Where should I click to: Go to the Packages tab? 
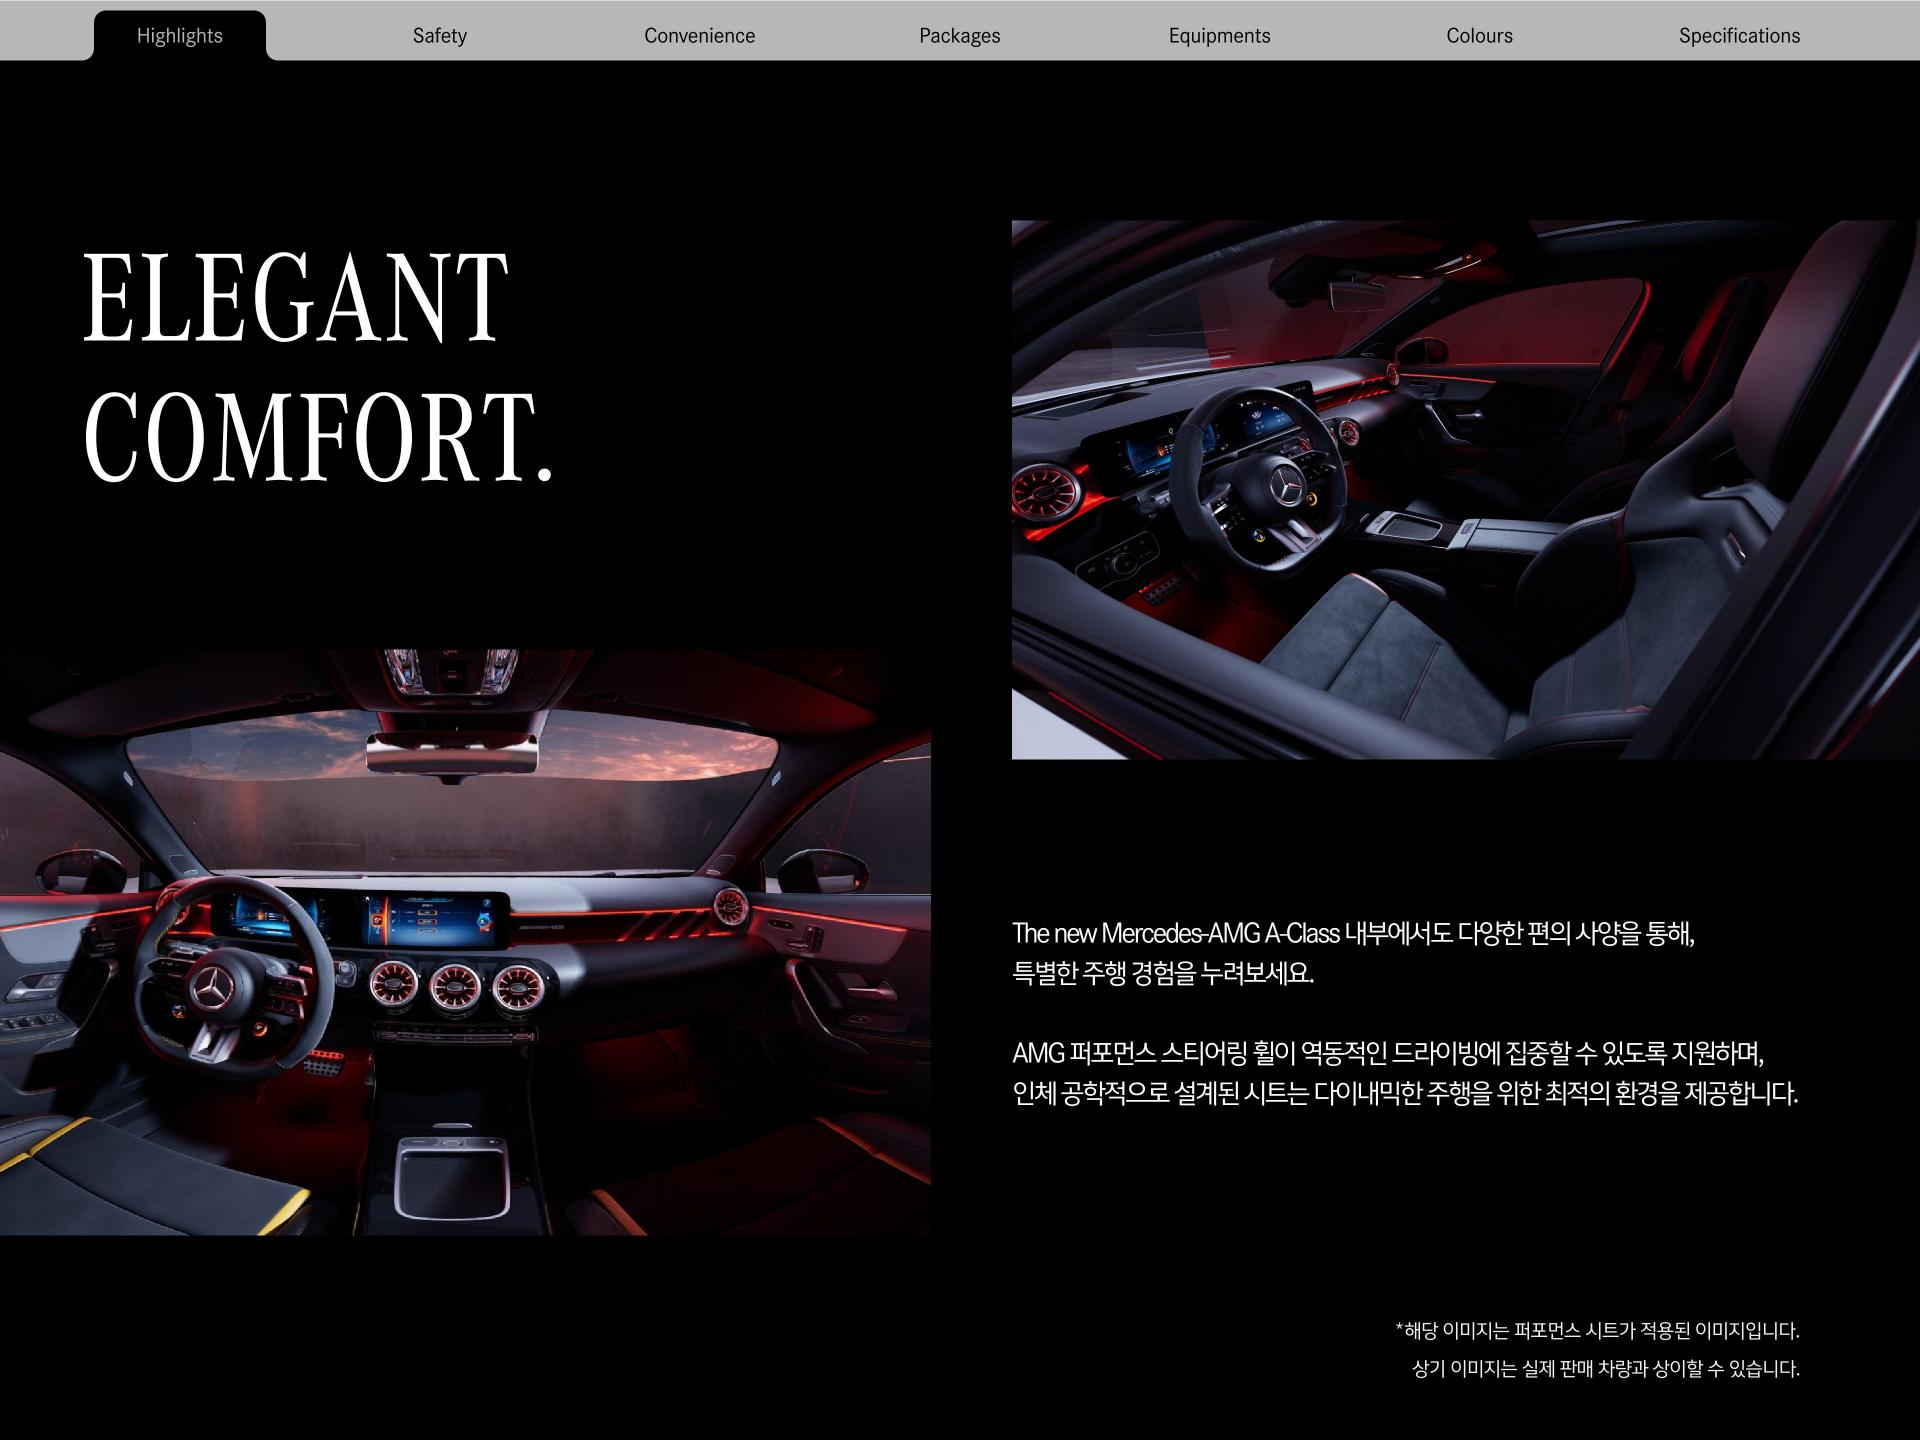[960, 36]
